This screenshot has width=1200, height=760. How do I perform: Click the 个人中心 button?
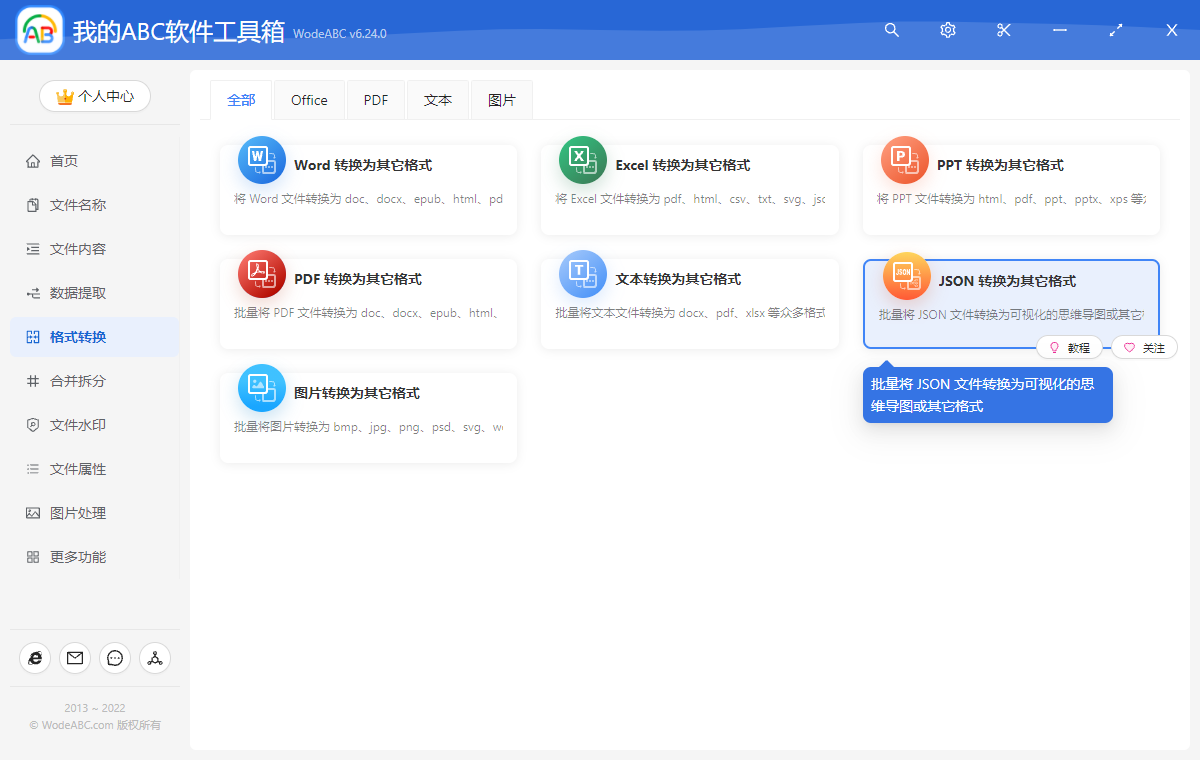click(94, 96)
